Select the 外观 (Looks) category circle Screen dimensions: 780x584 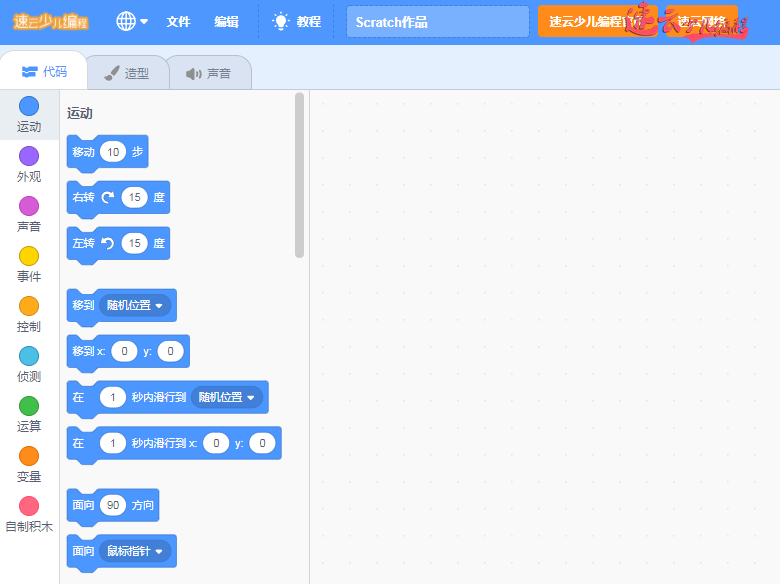coord(29,156)
